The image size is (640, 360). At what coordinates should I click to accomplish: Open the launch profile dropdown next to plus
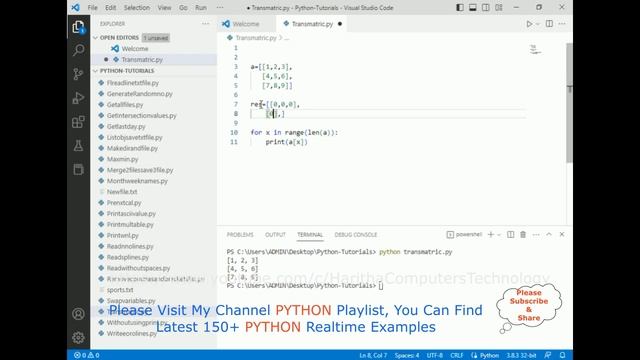499,235
